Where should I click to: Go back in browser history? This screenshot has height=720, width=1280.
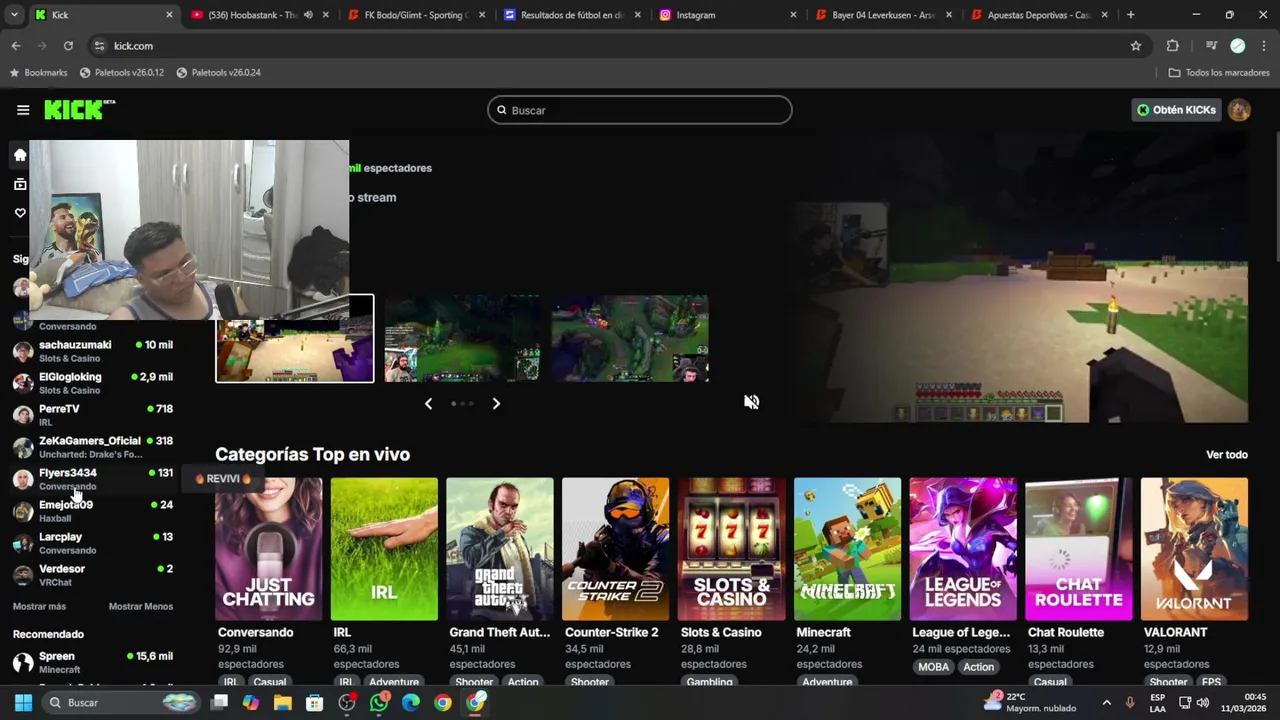(16, 46)
